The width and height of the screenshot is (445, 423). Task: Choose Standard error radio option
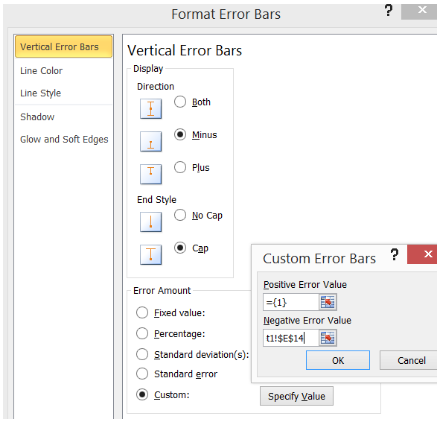click(x=142, y=374)
